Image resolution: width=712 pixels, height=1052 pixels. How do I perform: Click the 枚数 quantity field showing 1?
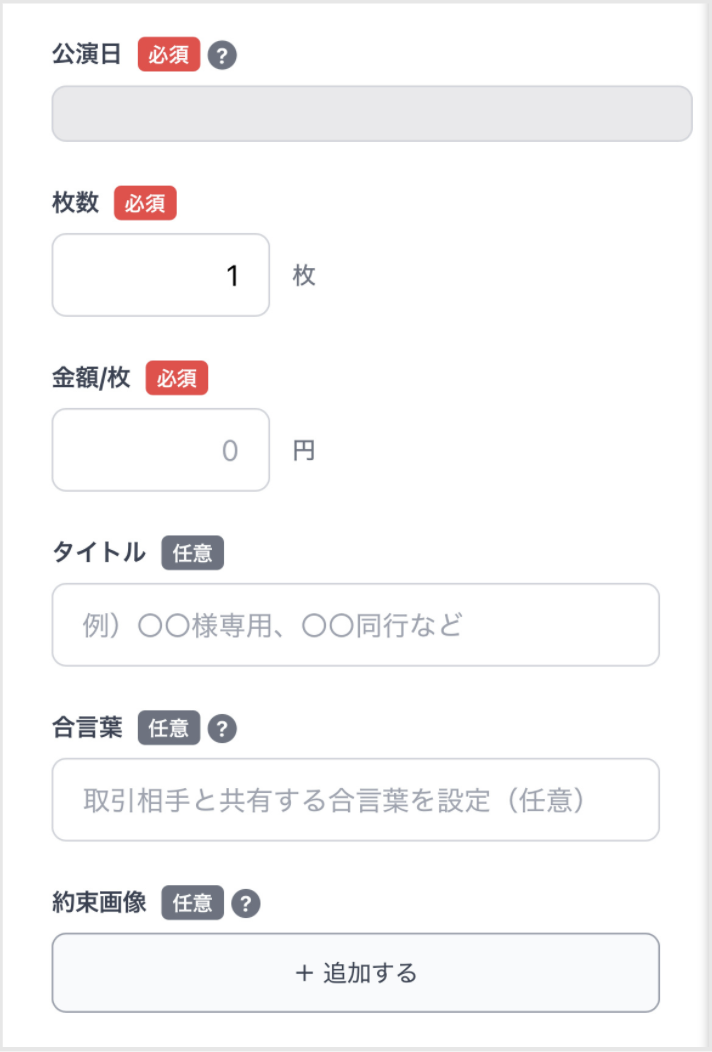click(x=160, y=275)
